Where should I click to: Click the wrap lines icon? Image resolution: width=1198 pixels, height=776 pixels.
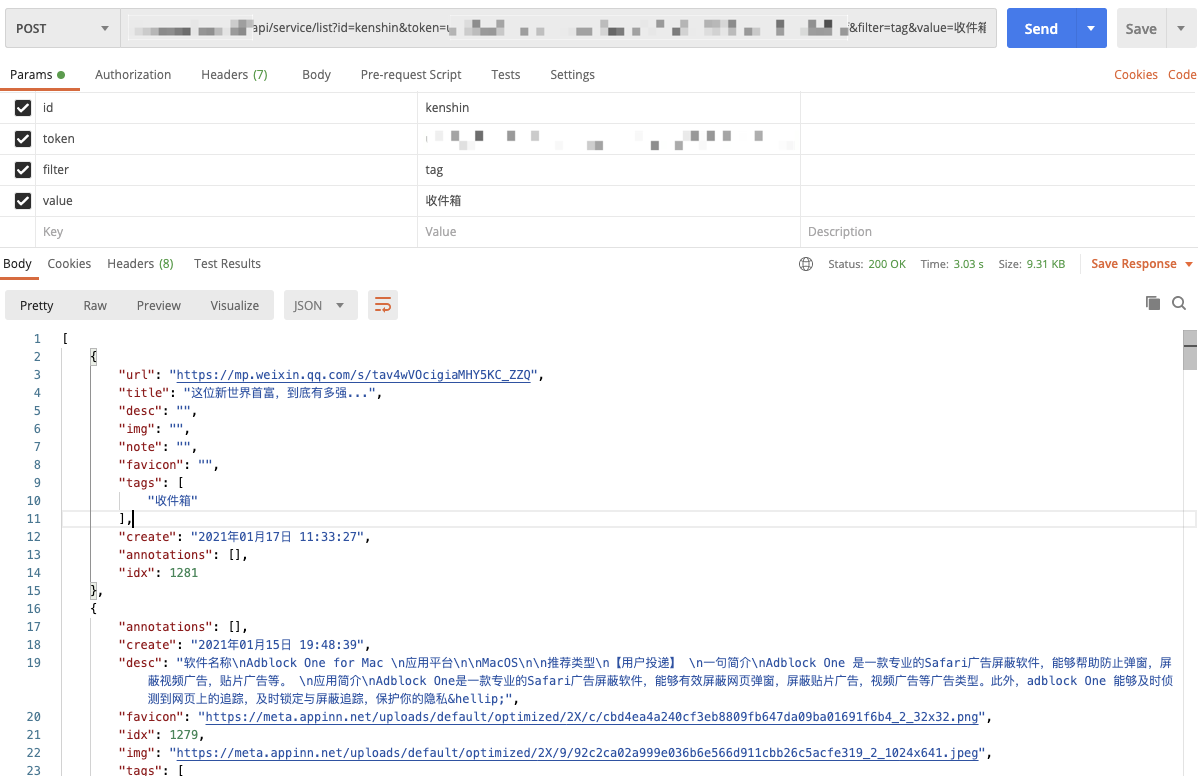coord(383,306)
